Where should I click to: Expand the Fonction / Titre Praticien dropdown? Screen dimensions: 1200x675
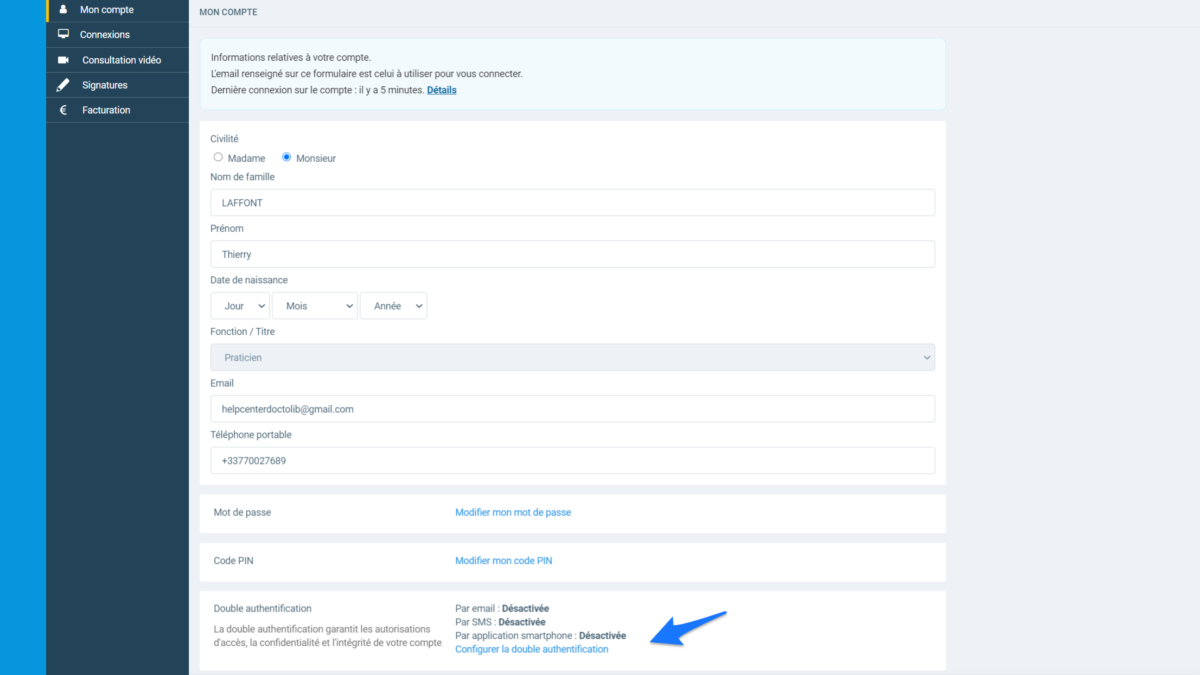pyautogui.click(x=572, y=357)
